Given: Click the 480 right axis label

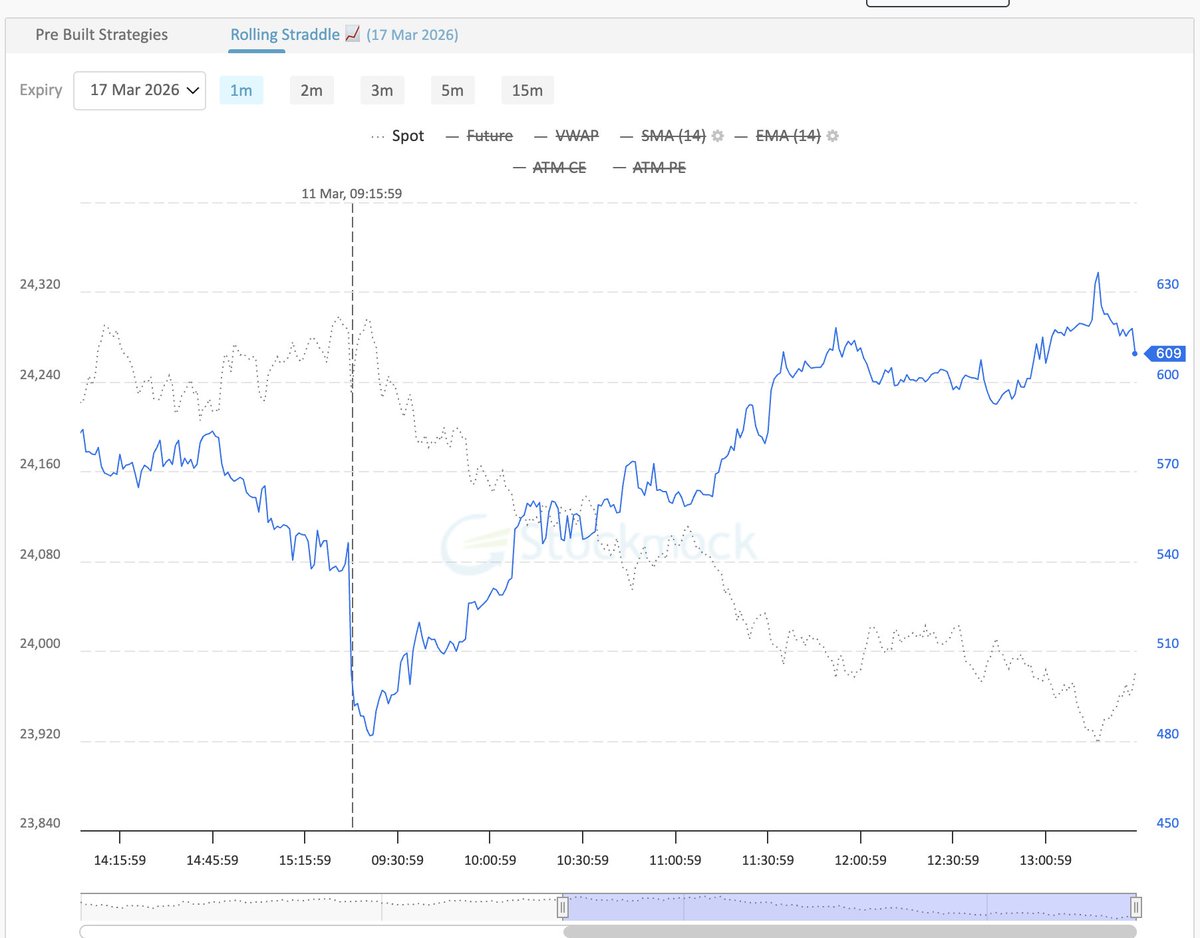Looking at the screenshot, I should point(1167,733).
